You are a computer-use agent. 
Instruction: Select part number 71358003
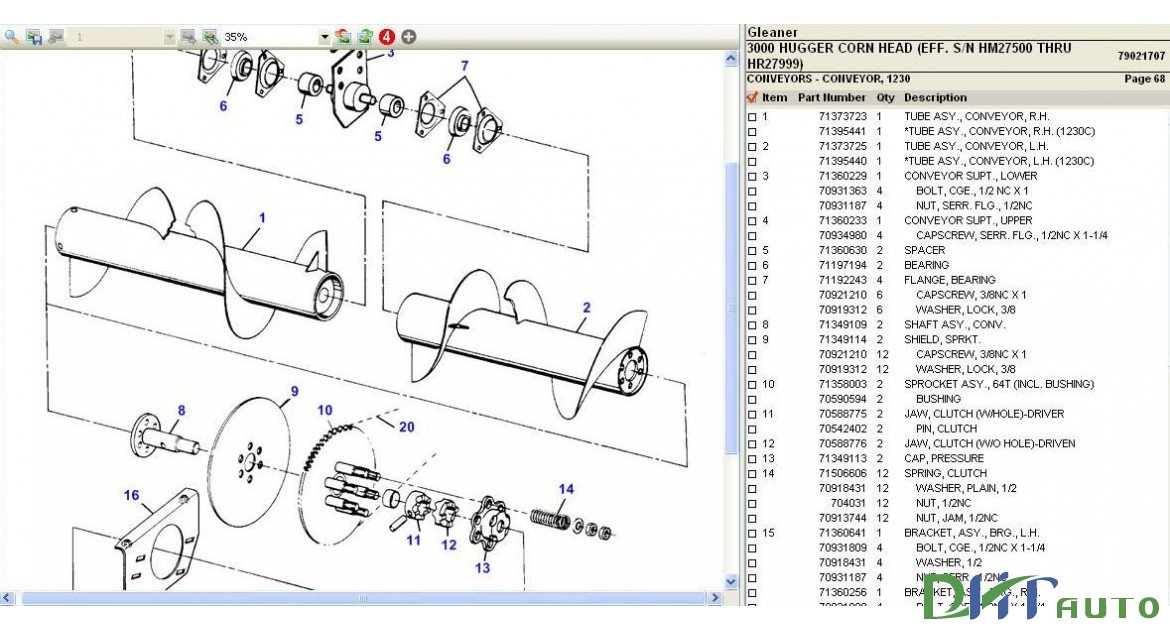[x=842, y=384]
